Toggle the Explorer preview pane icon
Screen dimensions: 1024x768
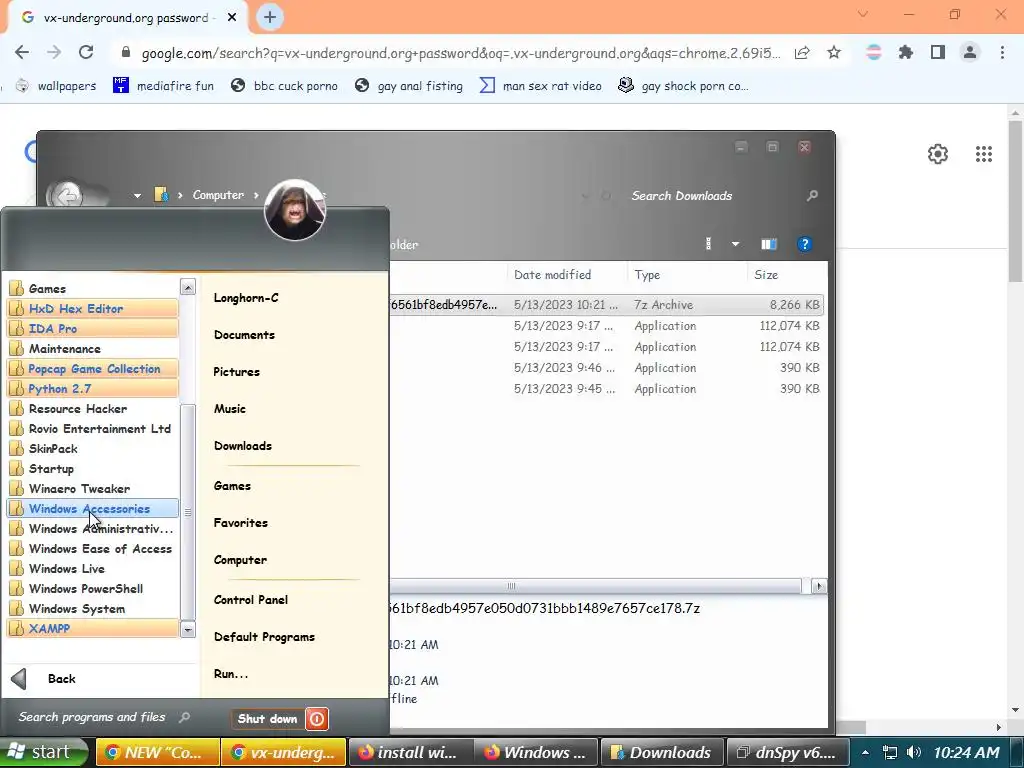click(769, 244)
